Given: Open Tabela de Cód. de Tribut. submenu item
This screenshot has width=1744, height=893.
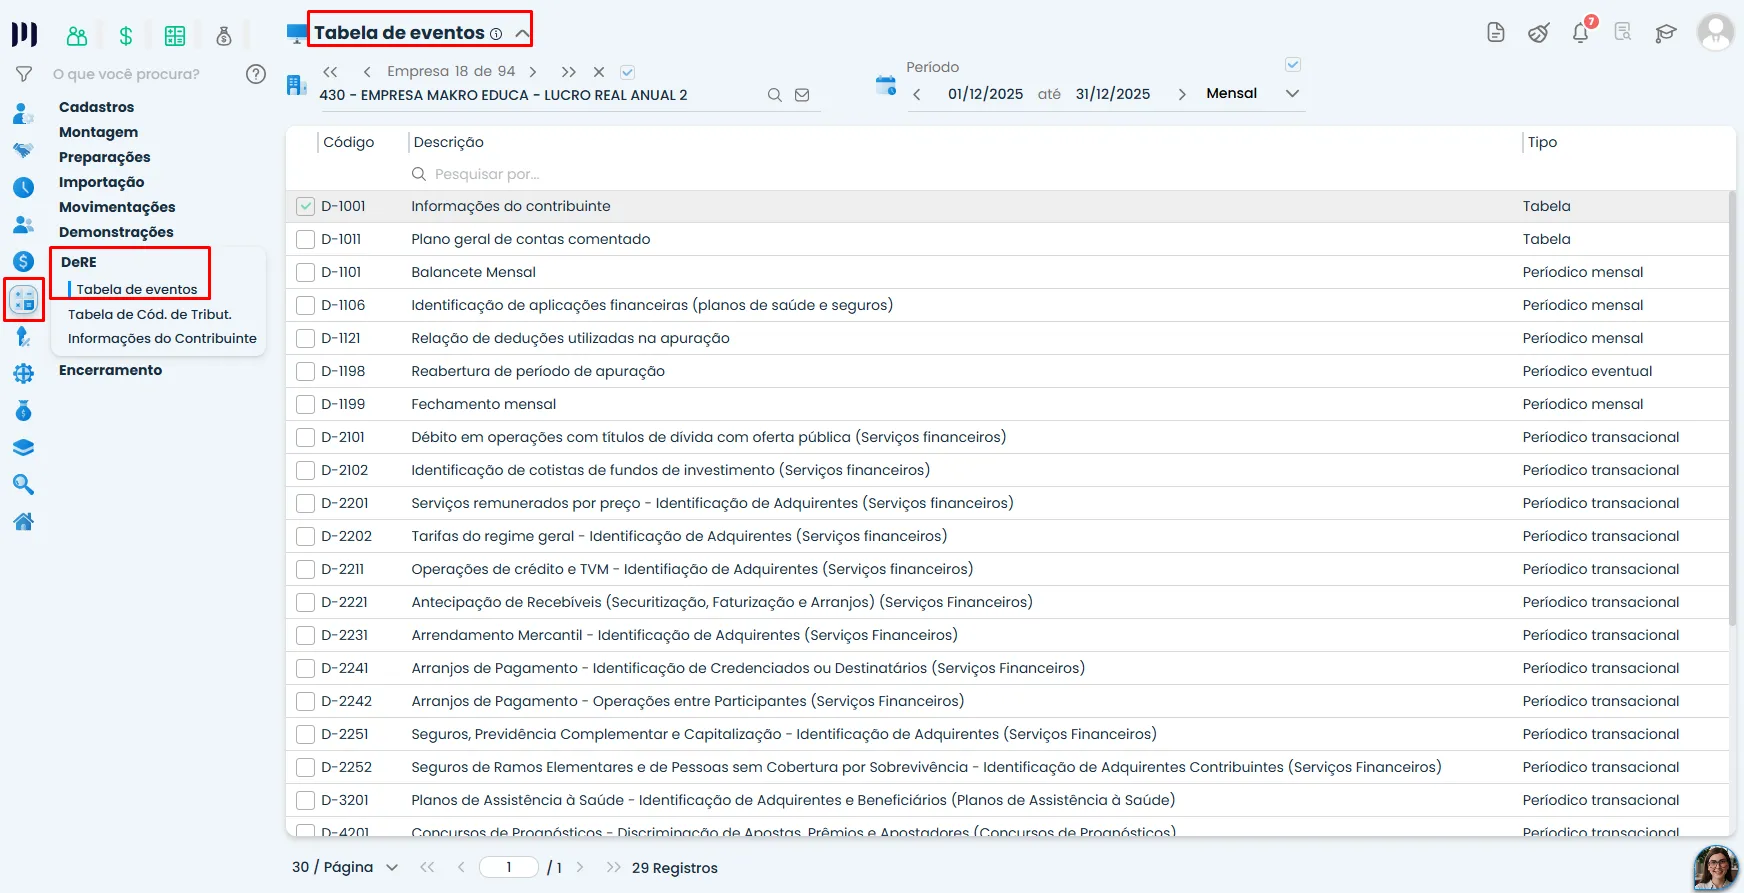Looking at the screenshot, I should 150,314.
